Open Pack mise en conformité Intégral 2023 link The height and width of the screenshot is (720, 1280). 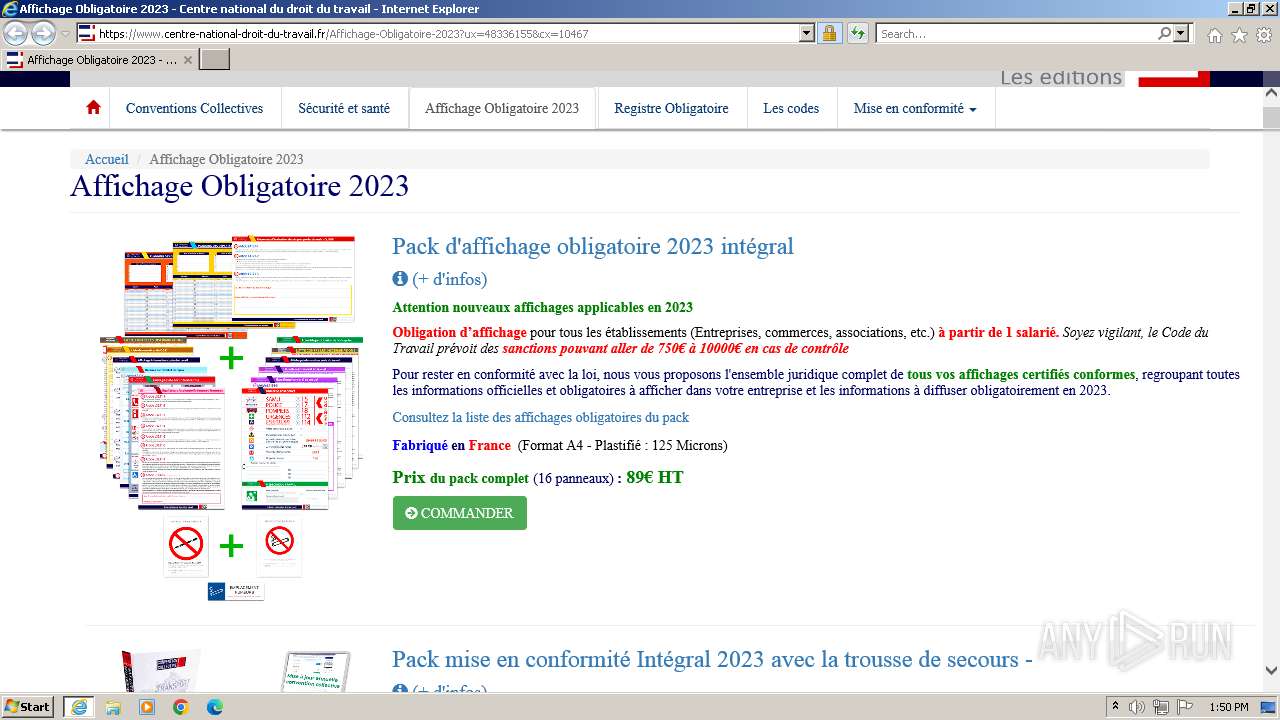click(712, 660)
